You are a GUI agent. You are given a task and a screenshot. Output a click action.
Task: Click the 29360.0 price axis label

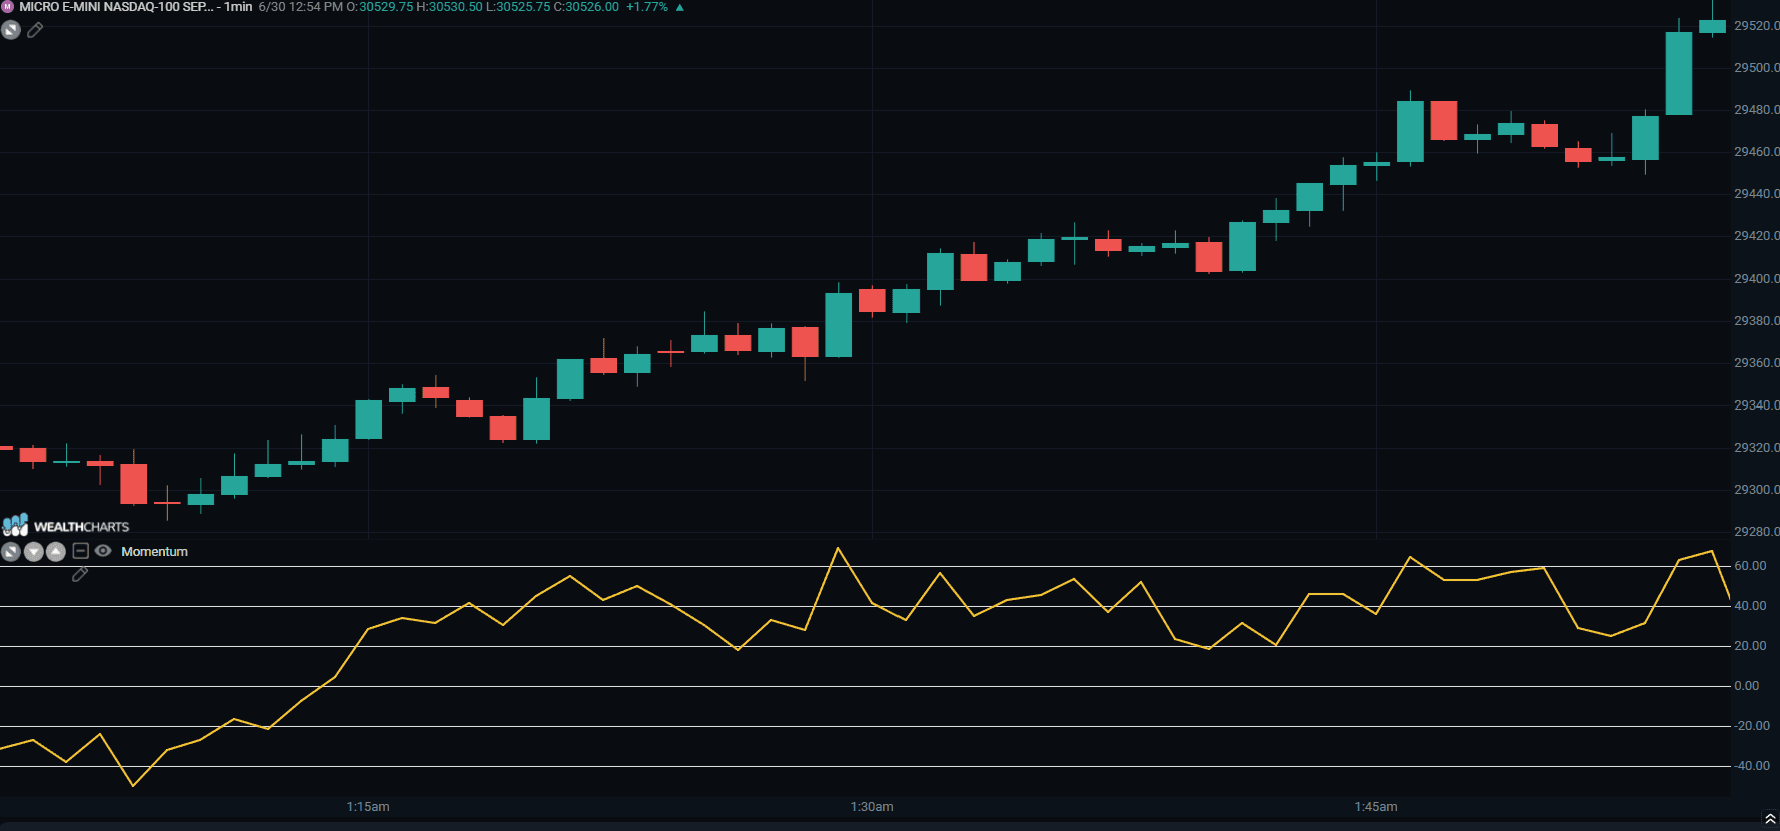tap(1756, 363)
